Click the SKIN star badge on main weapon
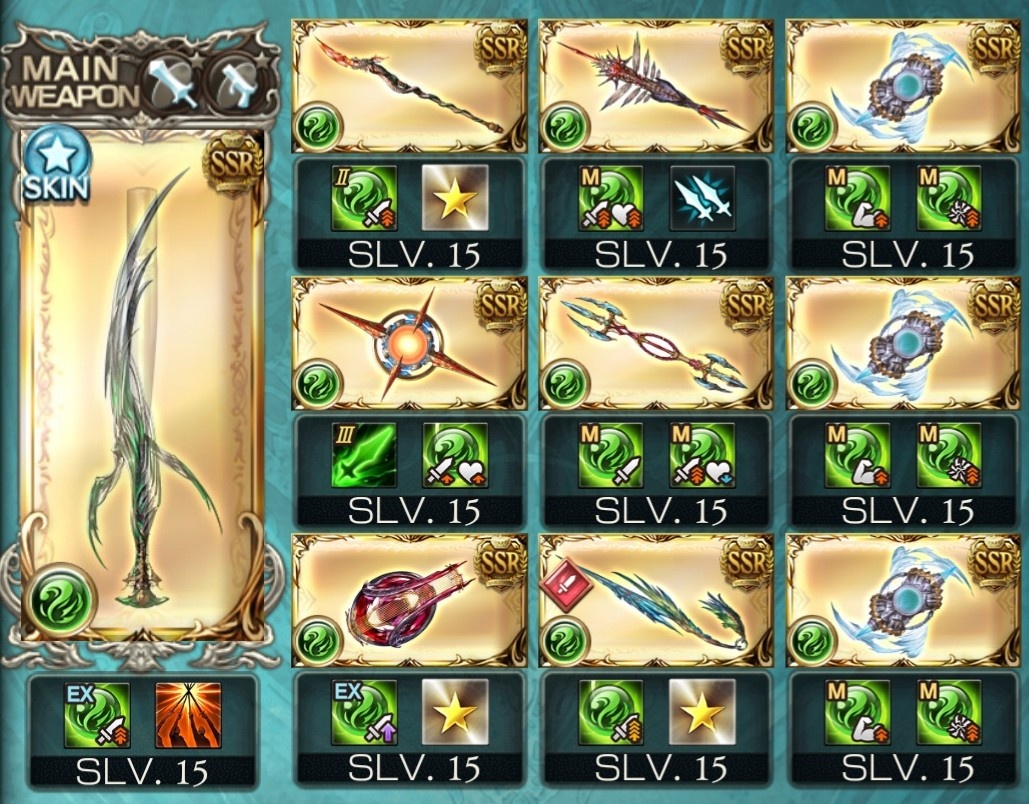This screenshot has height=804, width=1029. point(56,164)
